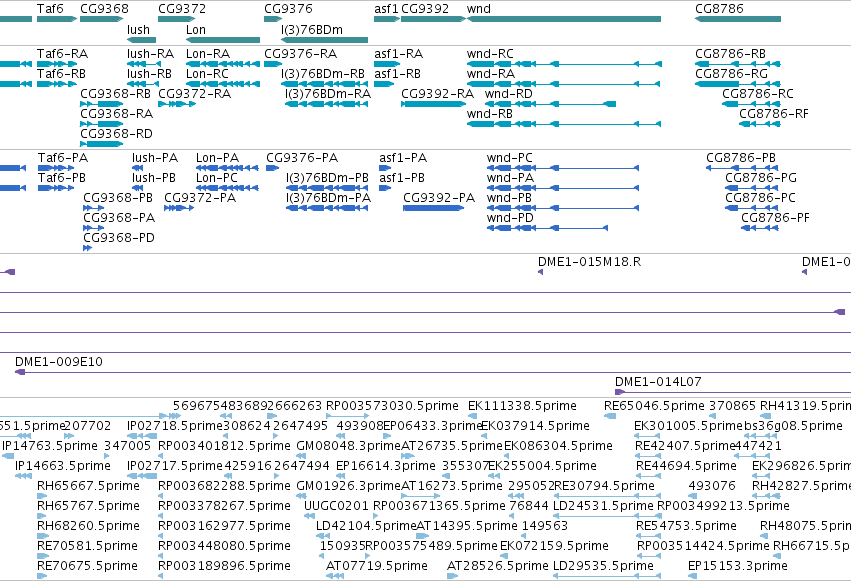
Task: Open EST GM08048.3prime
Action: click(x=348, y=446)
